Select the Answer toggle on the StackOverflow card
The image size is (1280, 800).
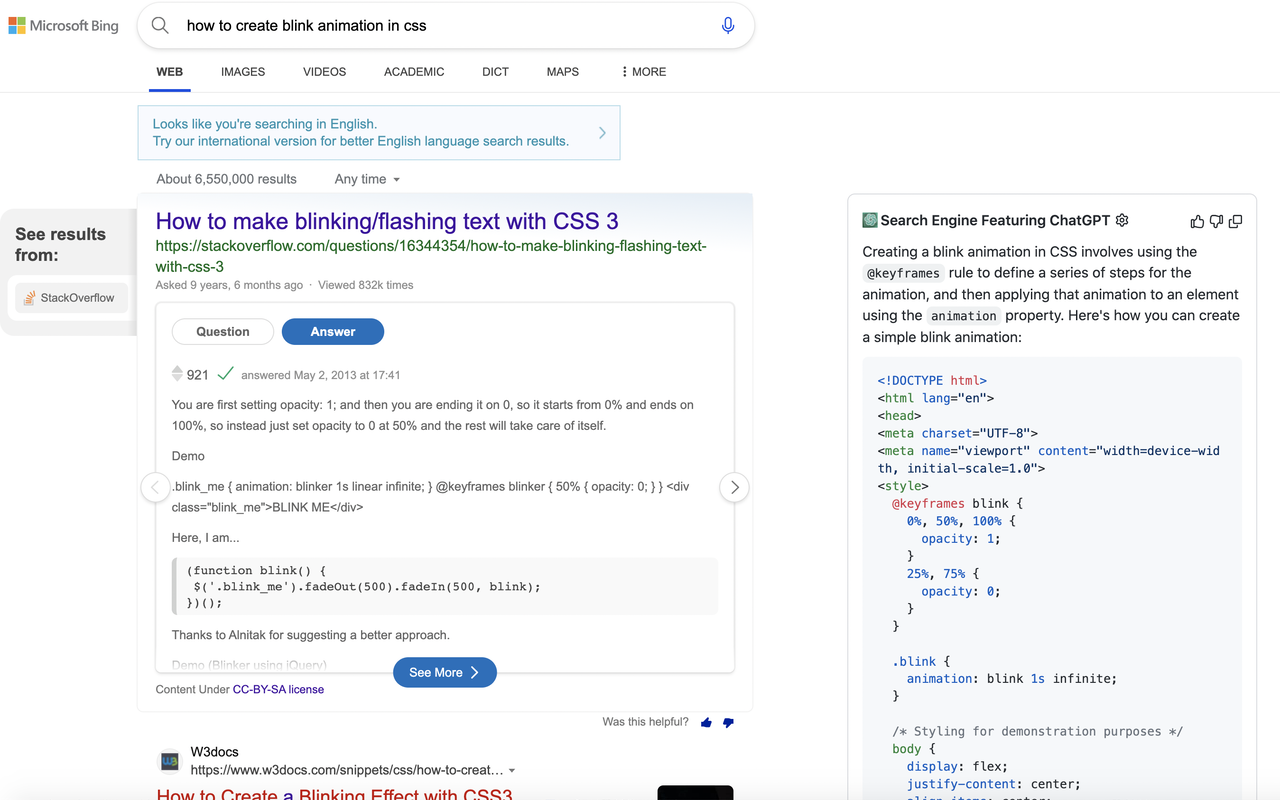click(332, 331)
